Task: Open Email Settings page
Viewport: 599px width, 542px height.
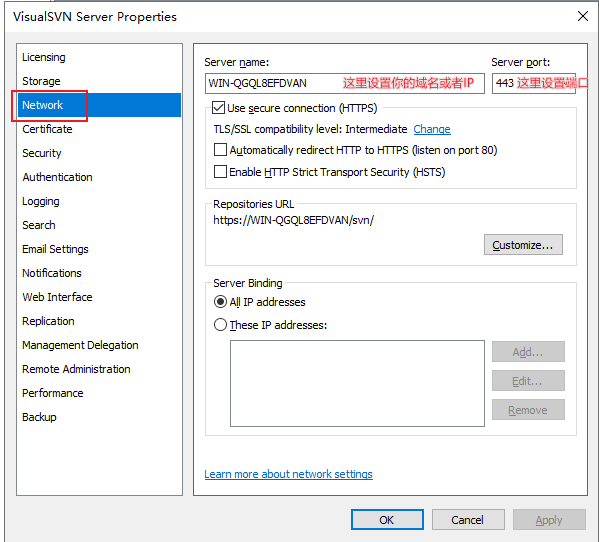Action: (55, 249)
